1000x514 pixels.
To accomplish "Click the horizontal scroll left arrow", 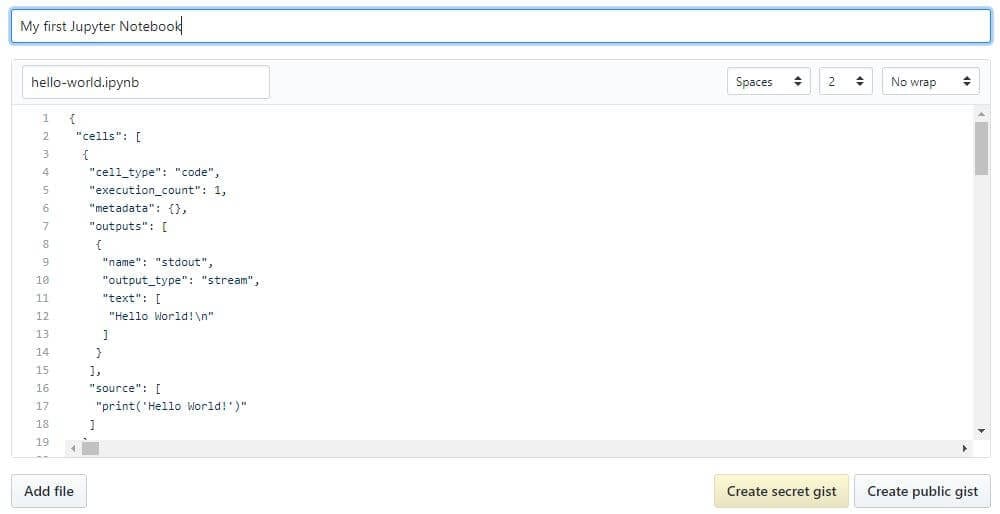I will pos(73,448).
